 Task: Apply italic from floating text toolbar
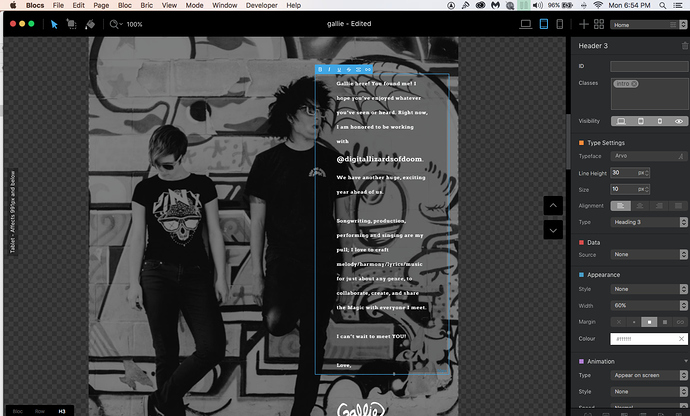(330, 69)
